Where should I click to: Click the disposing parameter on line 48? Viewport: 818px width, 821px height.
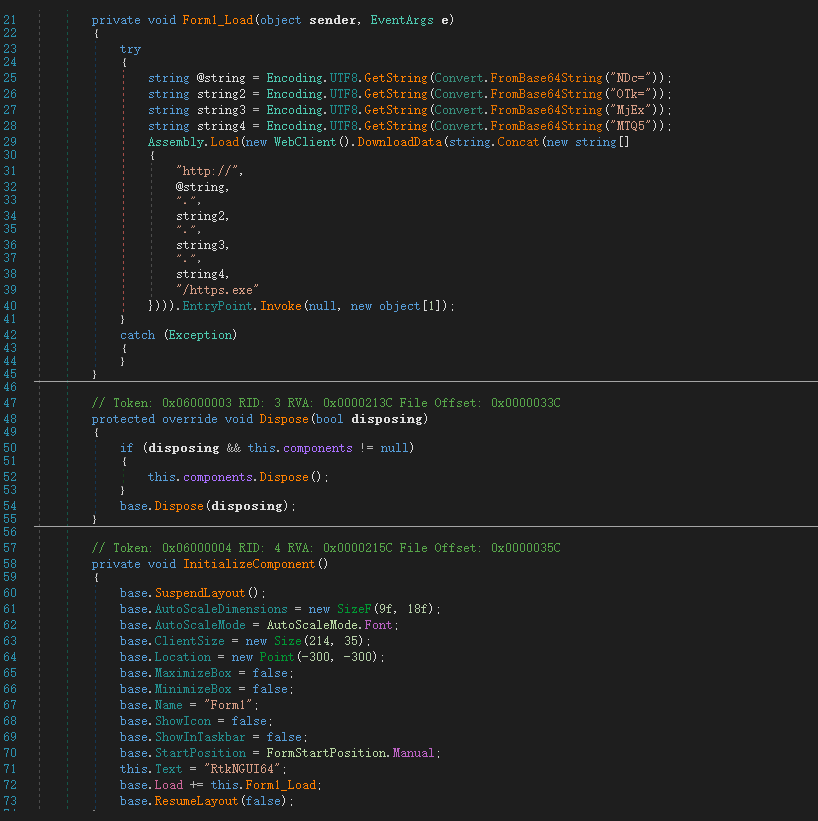[x=386, y=419]
